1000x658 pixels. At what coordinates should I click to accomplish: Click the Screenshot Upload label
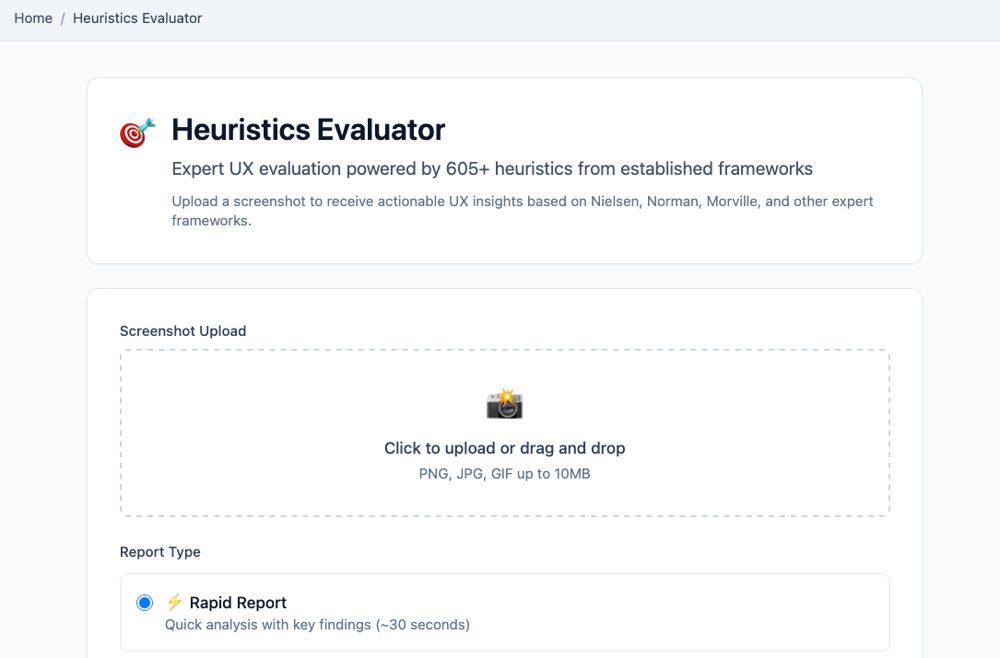[x=183, y=331]
